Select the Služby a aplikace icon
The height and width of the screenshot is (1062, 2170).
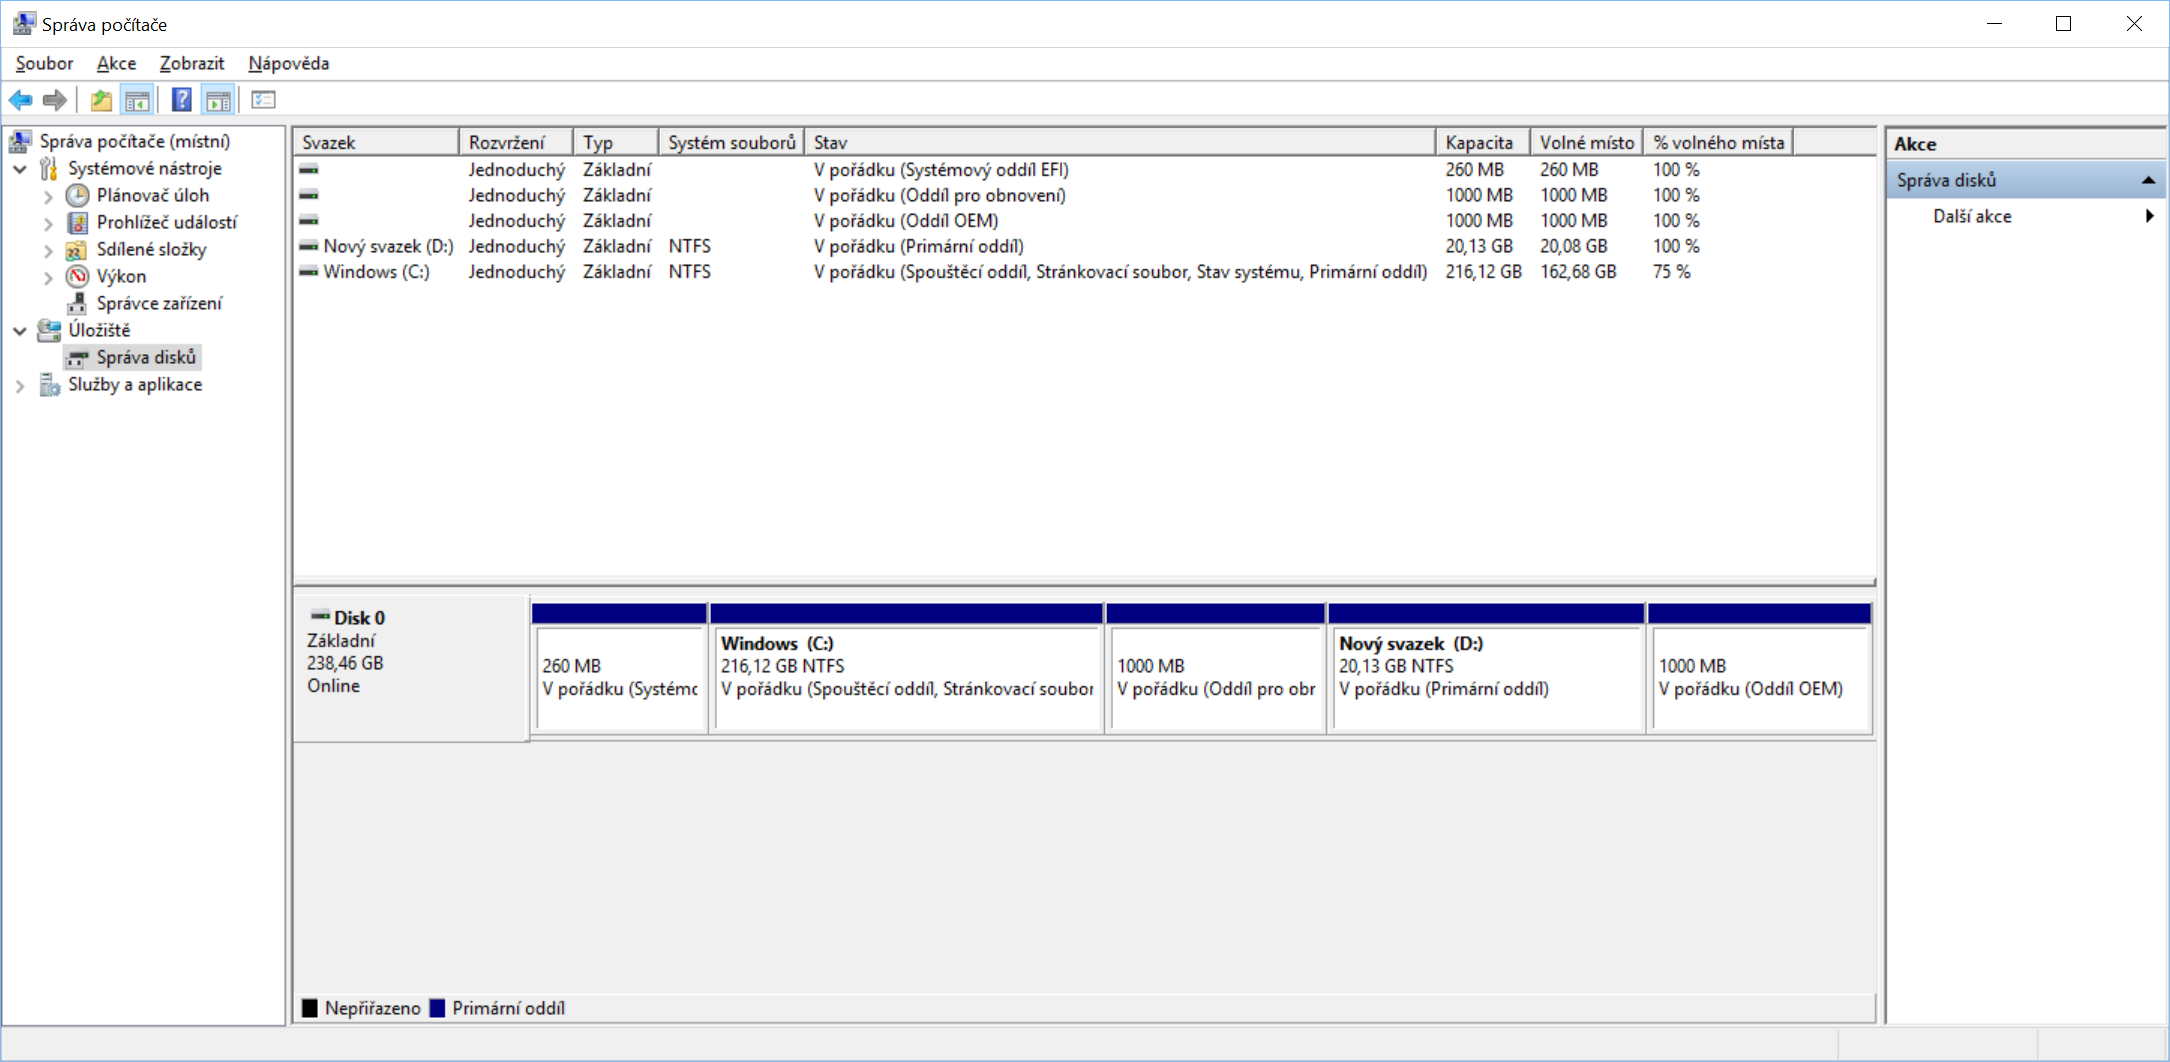pyautogui.click(x=49, y=384)
